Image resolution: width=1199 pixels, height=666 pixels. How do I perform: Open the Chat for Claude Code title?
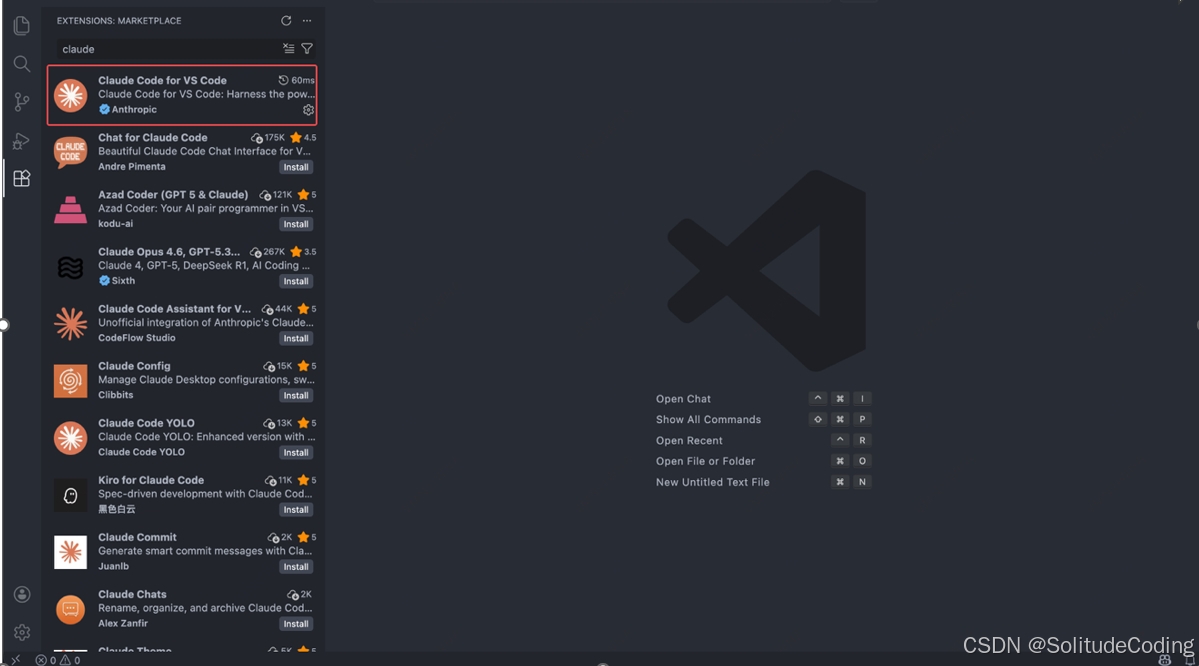pyautogui.click(x=152, y=138)
